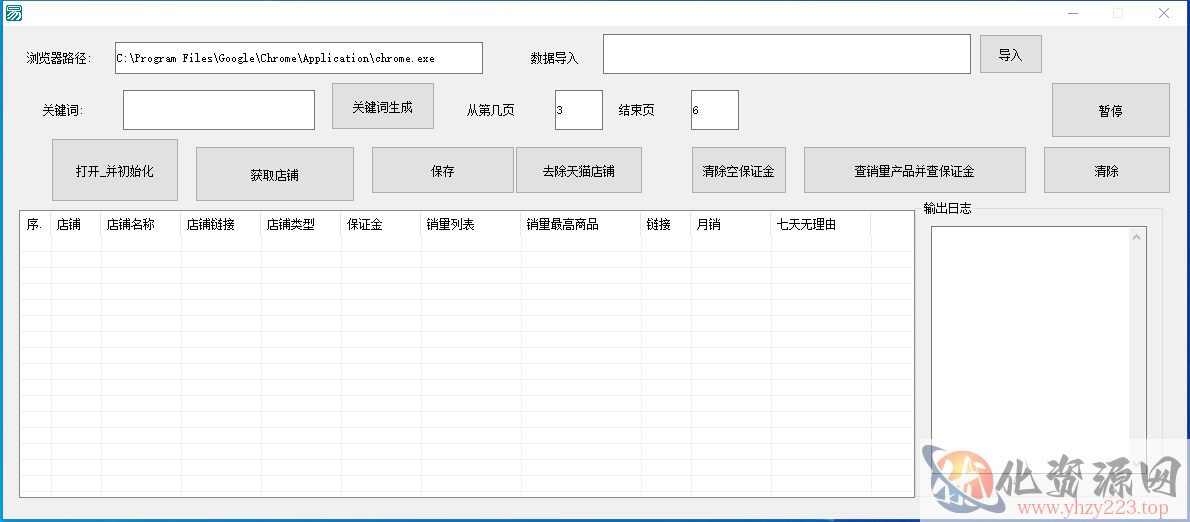Click the 保证金 column header
Image resolution: width=1190 pixels, height=522 pixels.
coord(381,225)
